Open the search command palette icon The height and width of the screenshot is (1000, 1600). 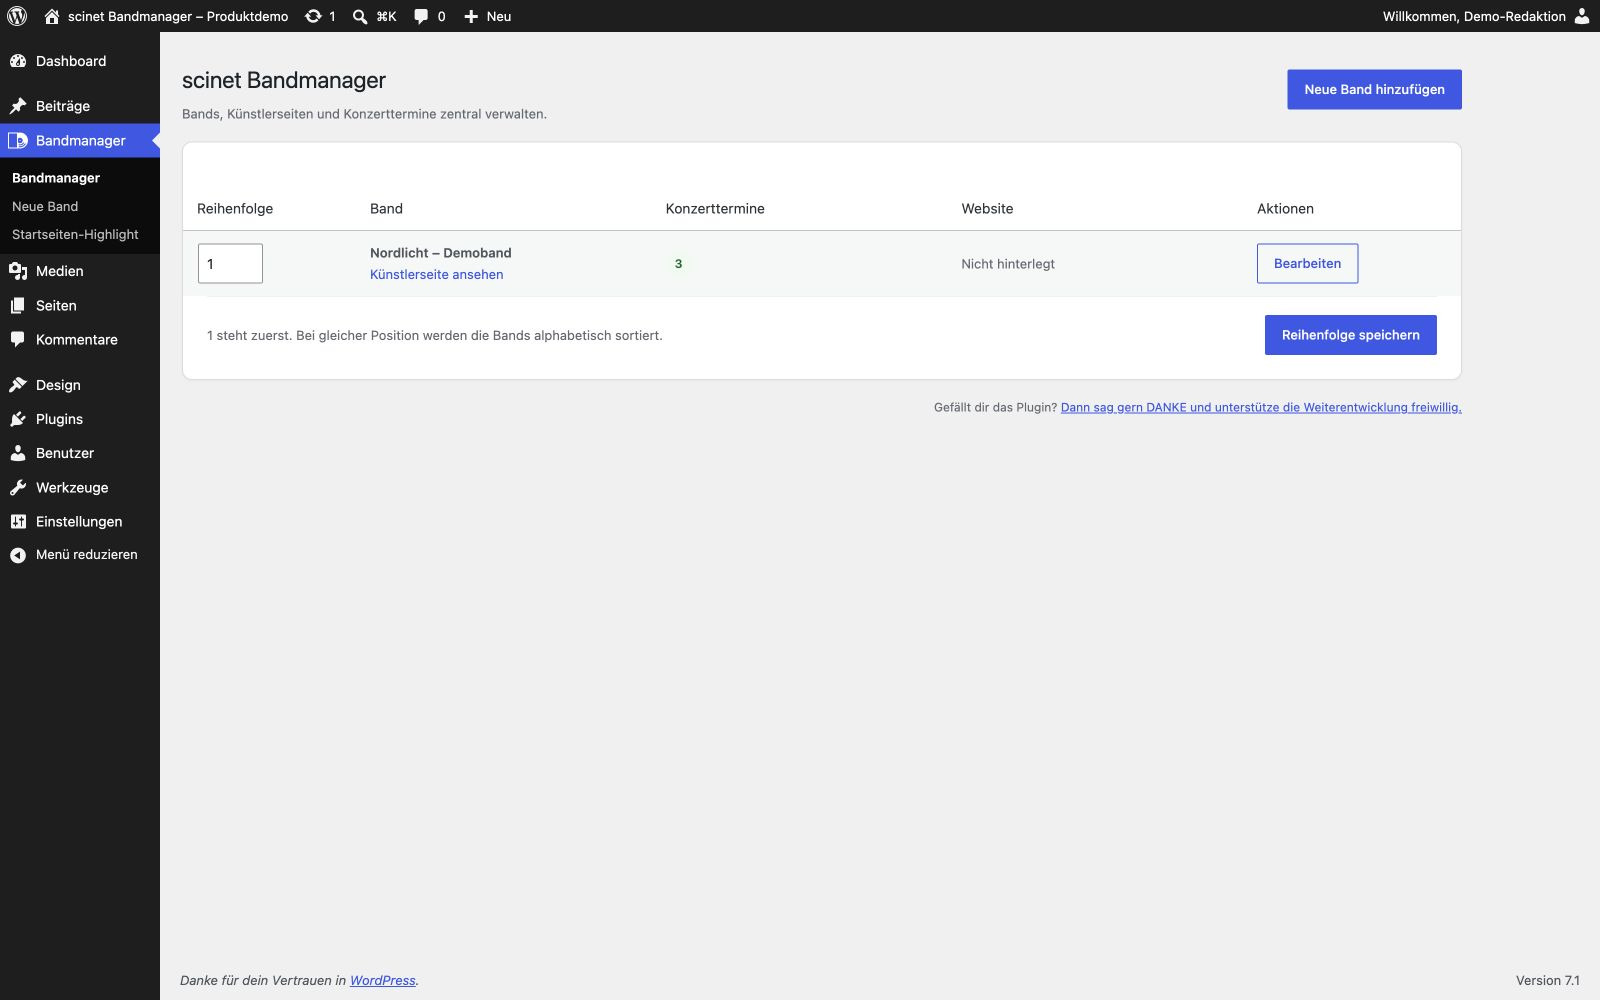click(360, 16)
